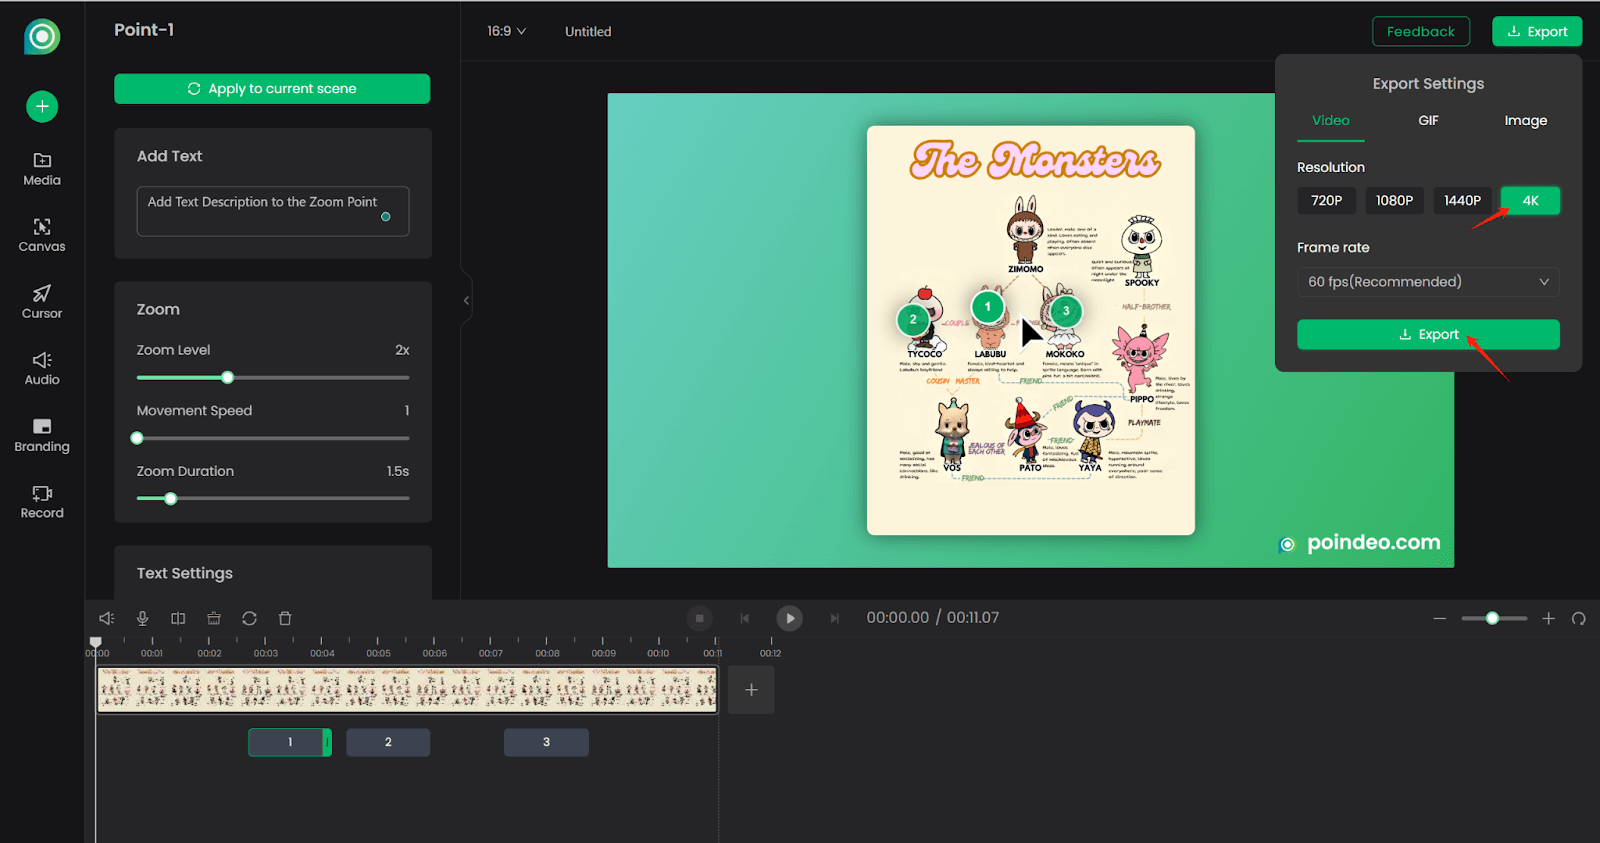Zoom in the timeline with plus icon
1600x843 pixels.
[1548, 618]
